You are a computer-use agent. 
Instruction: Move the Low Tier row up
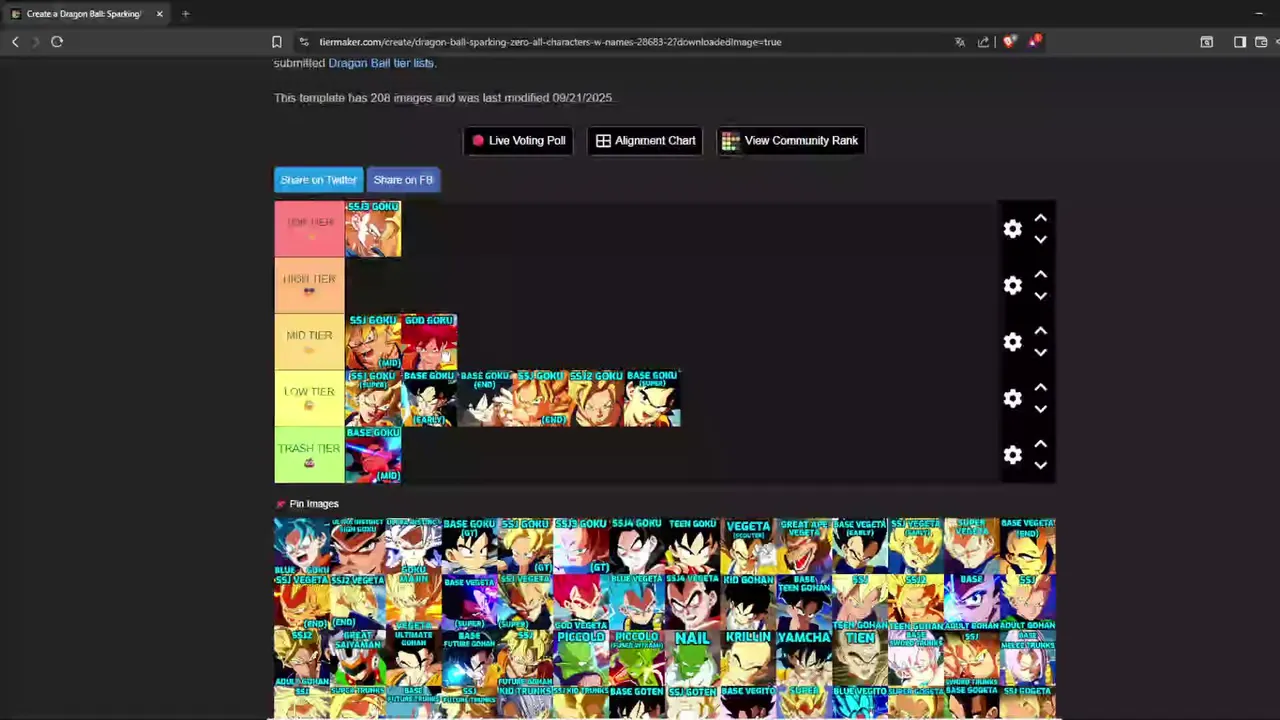point(1041,387)
